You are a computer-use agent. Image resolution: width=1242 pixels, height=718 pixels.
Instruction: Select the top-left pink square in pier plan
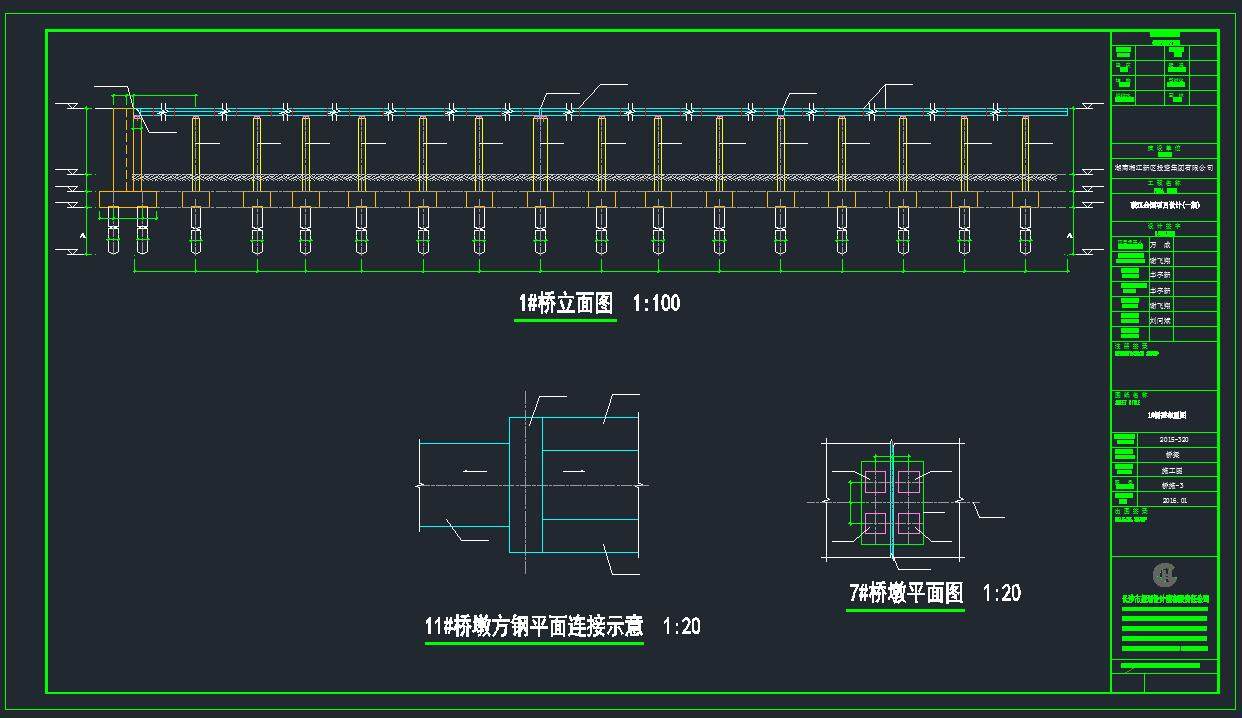coord(876,481)
